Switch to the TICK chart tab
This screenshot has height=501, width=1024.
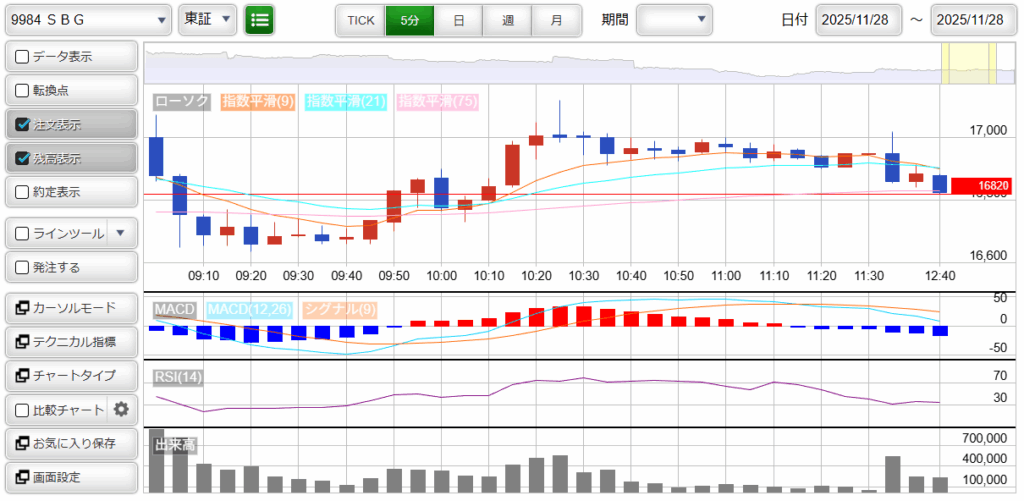pos(360,20)
